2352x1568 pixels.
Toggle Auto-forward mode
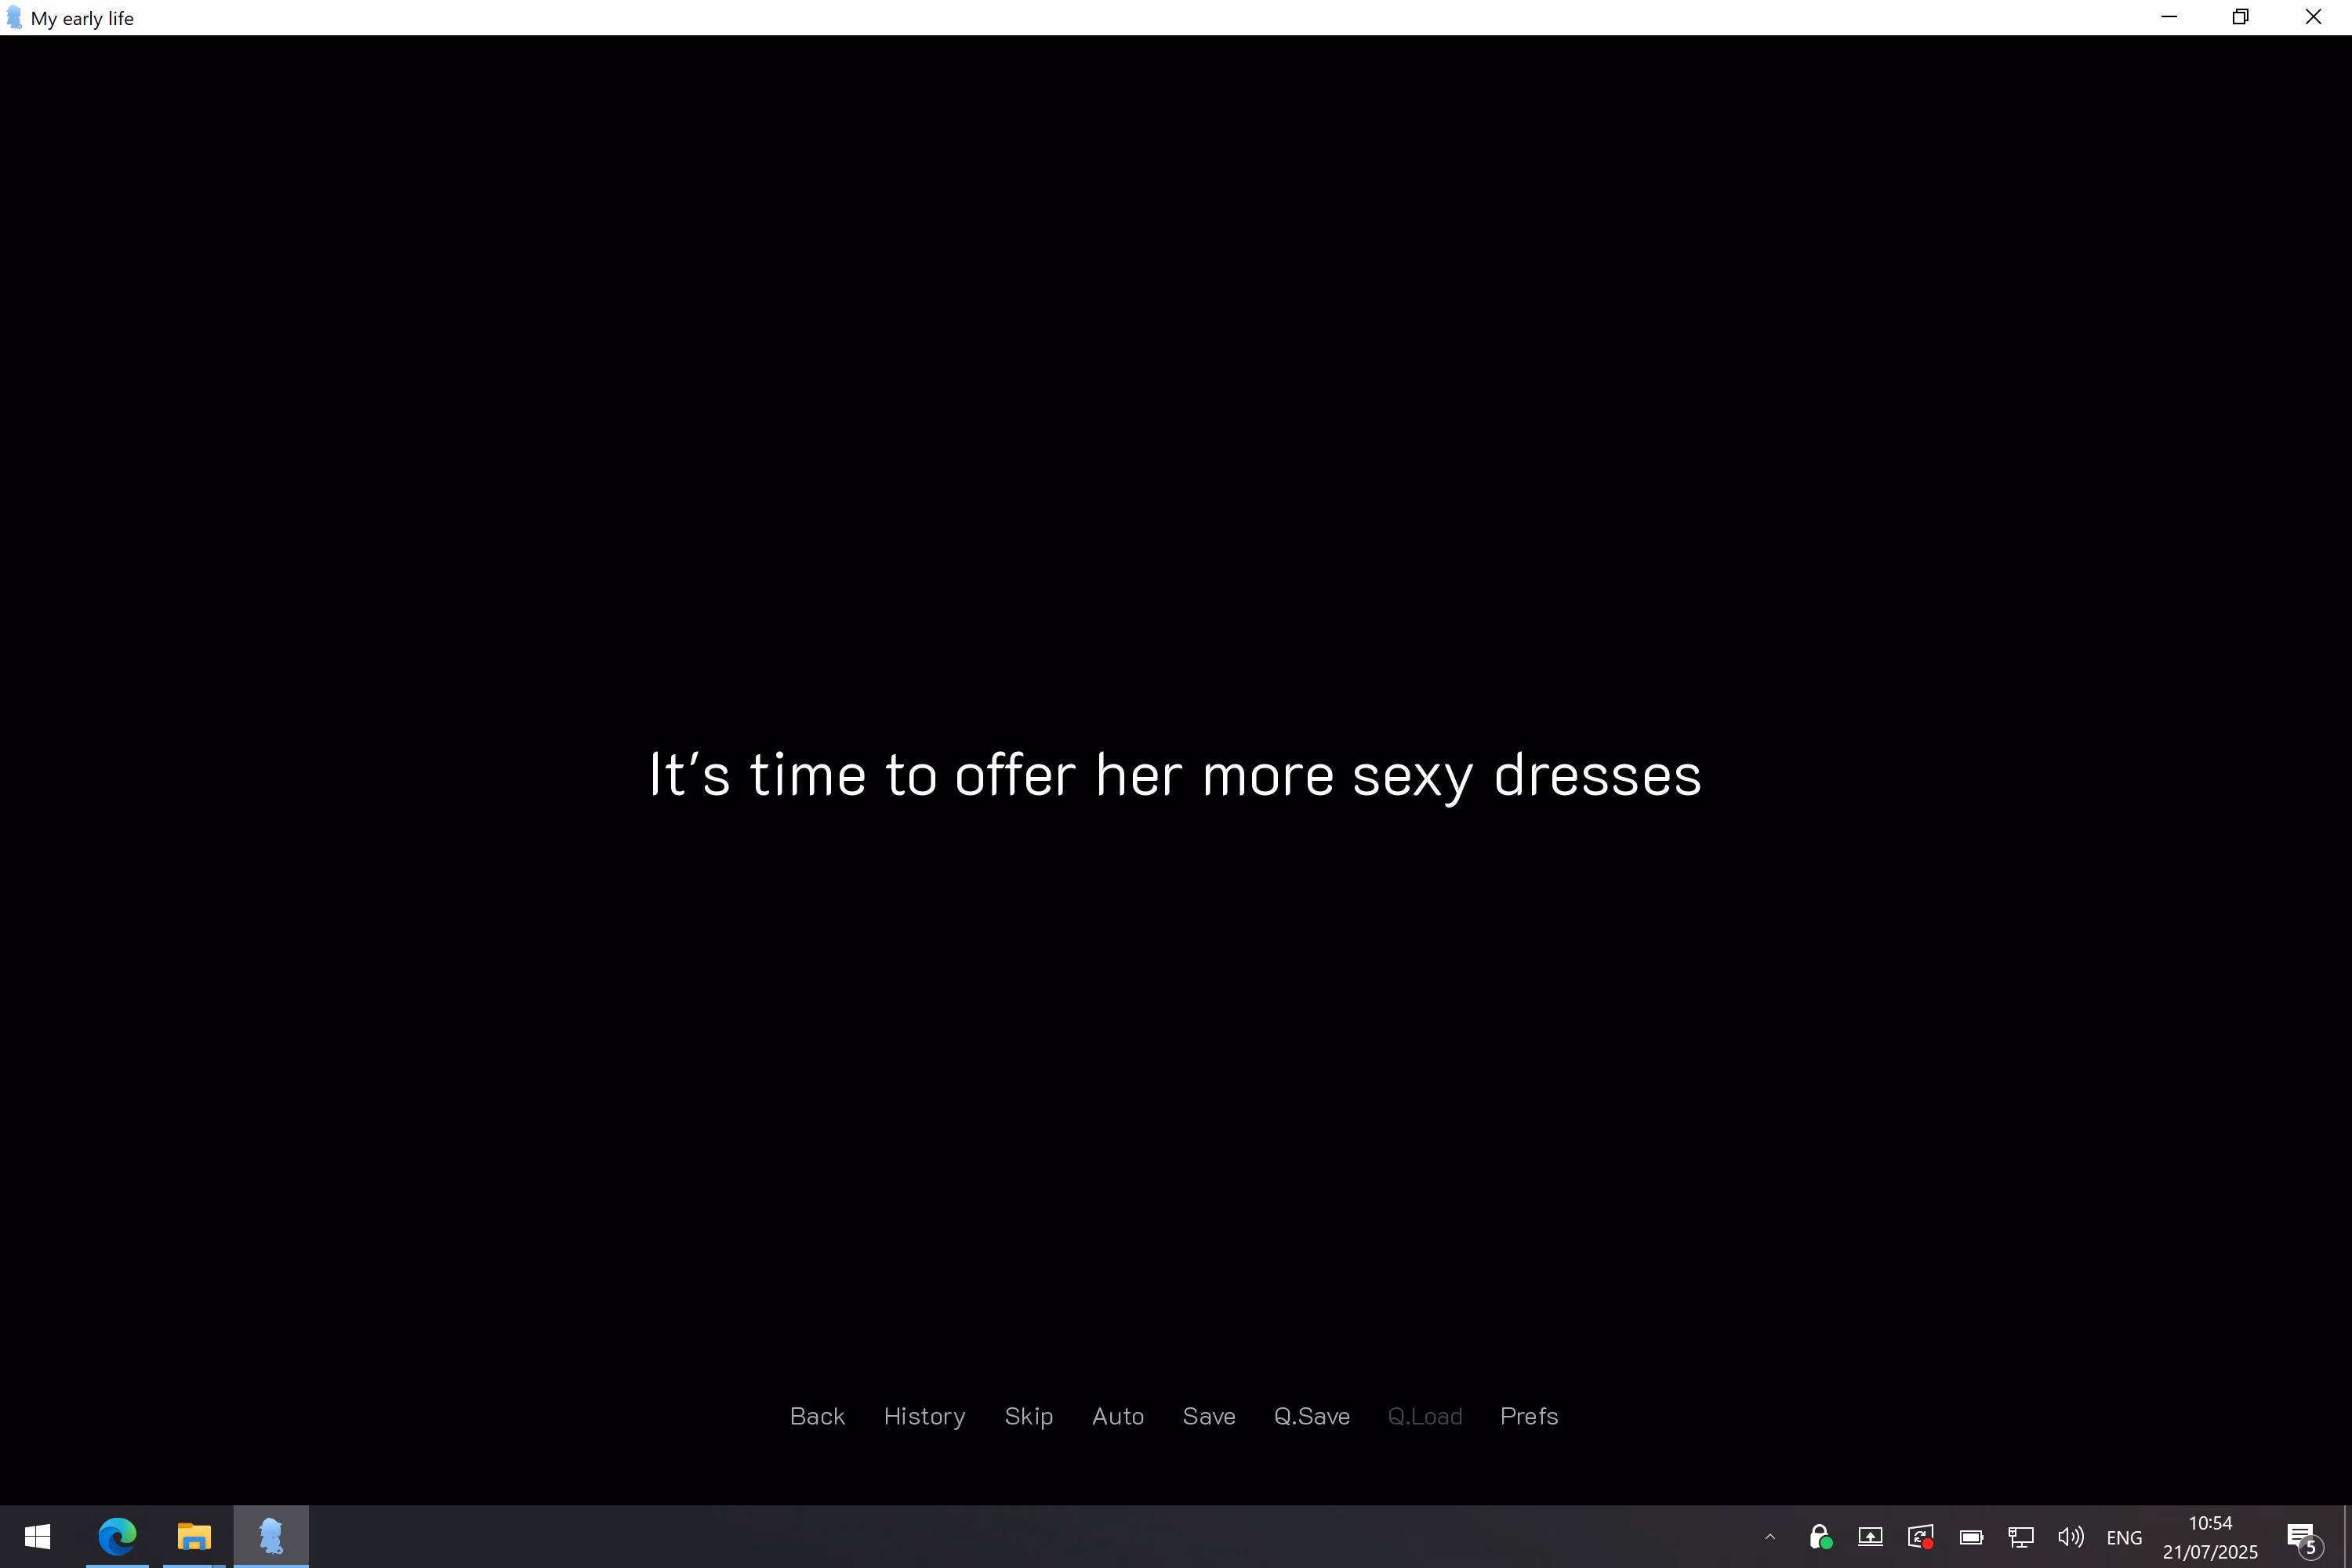[x=1117, y=1416]
